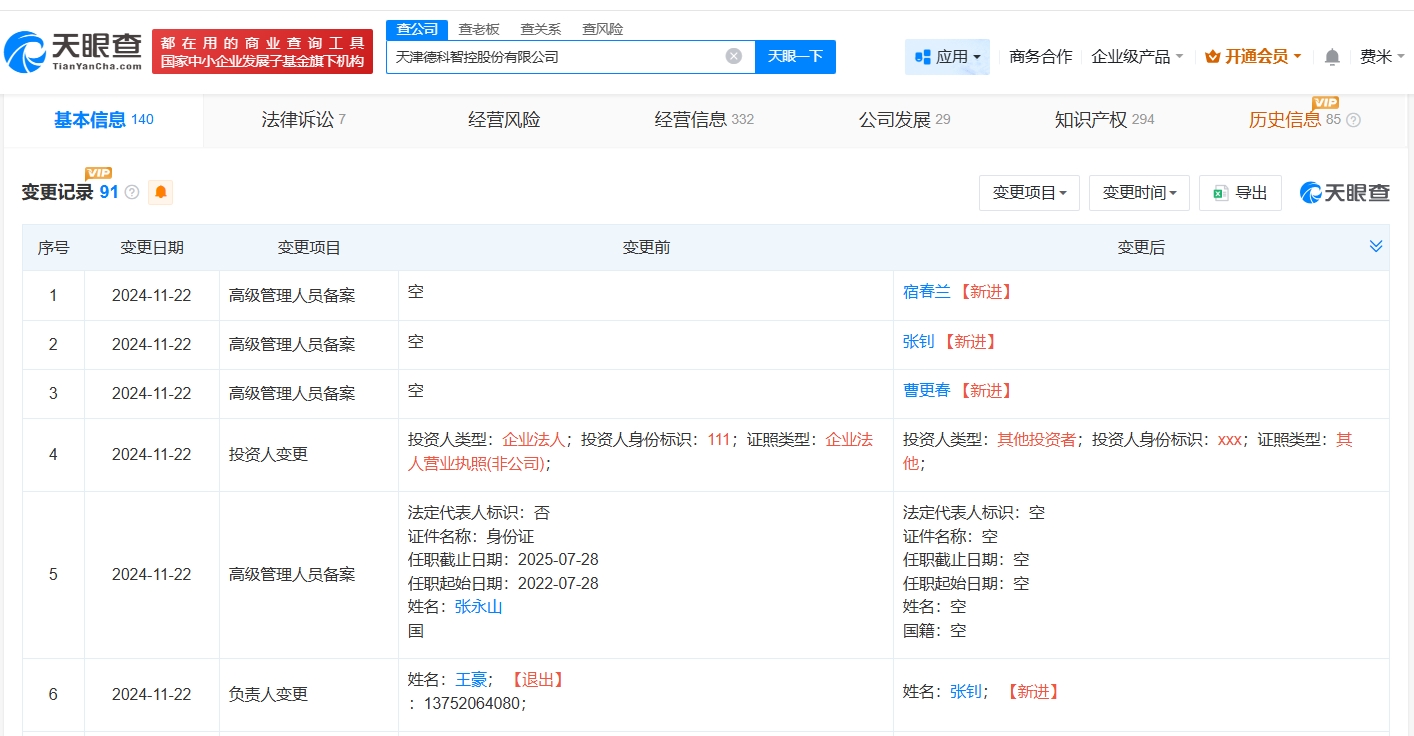Switch to the 查老板 search tab
Screen dimensions: 1414x736
479,29
